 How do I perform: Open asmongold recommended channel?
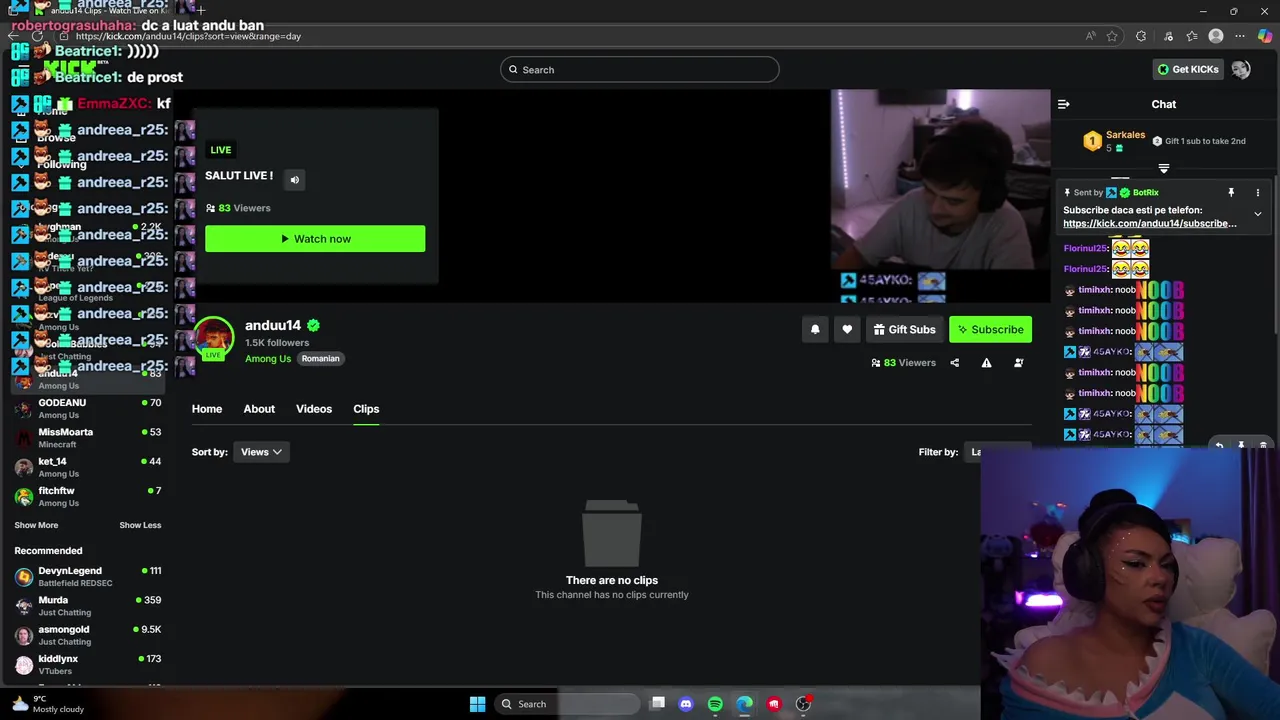click(88, 635)
